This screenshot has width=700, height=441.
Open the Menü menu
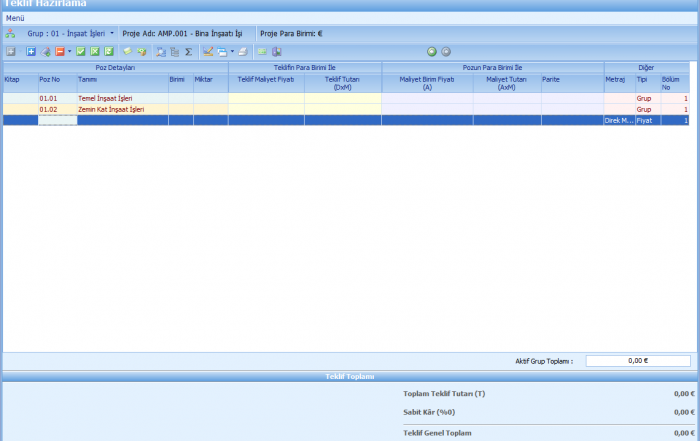[x=15, y=18]
